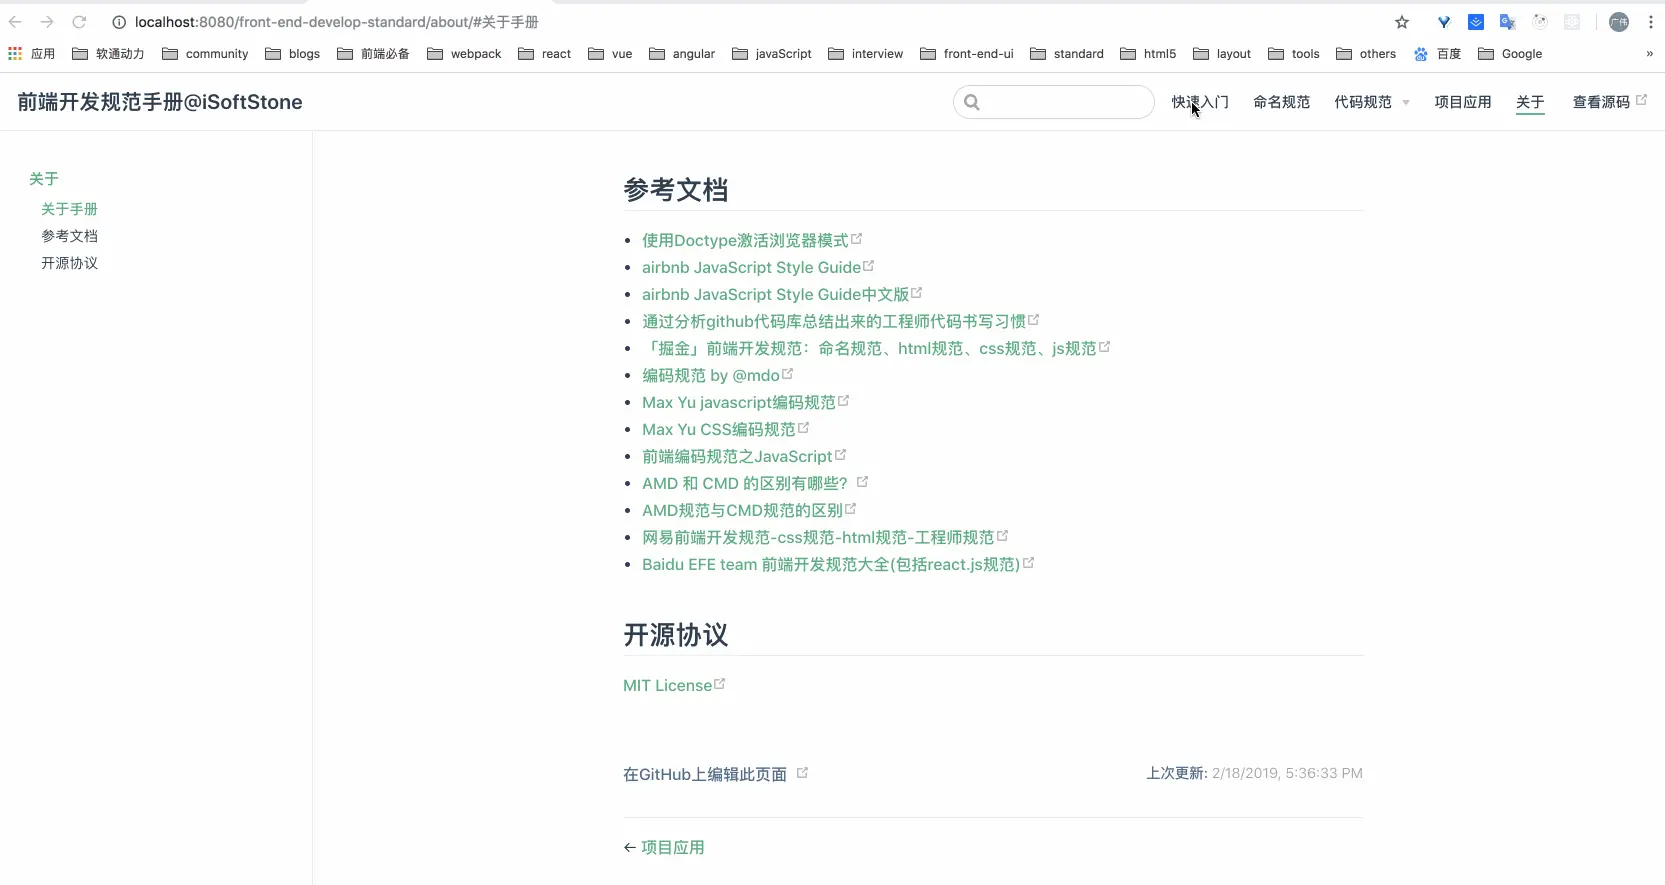Open the community bookmark folder
Screen dimensions: 1665x885
205,54
